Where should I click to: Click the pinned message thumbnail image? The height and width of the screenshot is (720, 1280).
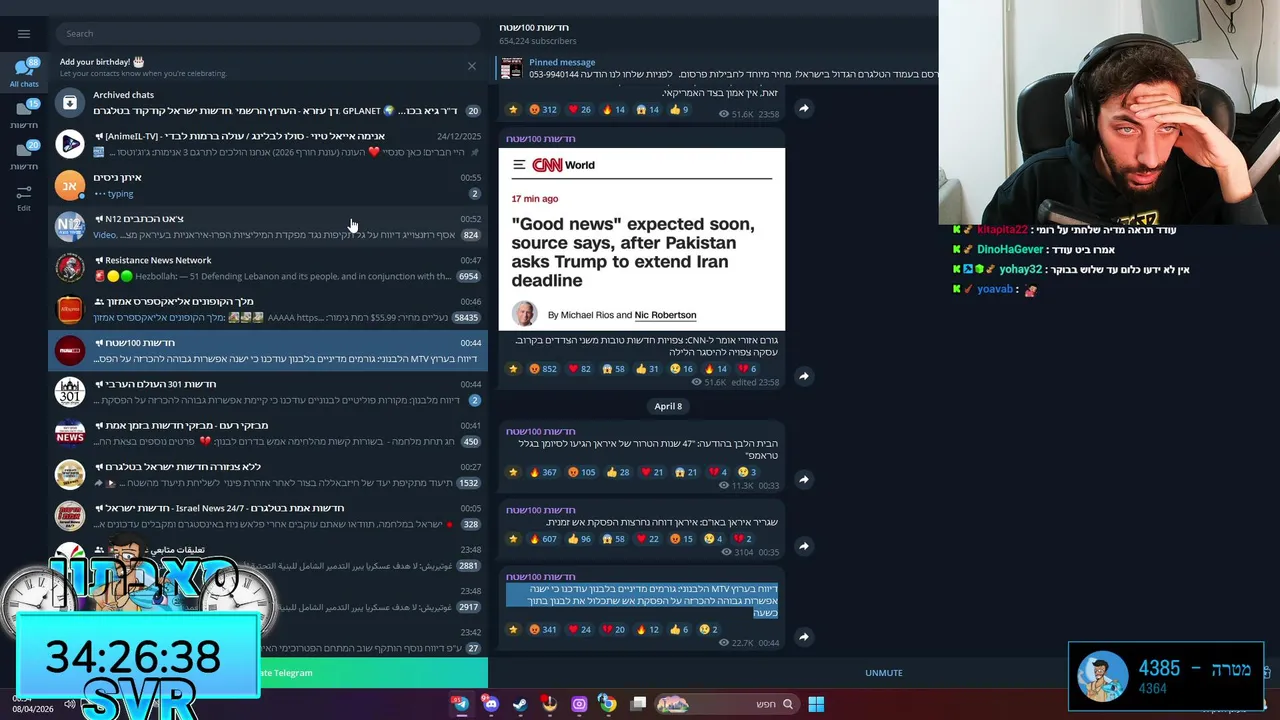click(512, 68)
